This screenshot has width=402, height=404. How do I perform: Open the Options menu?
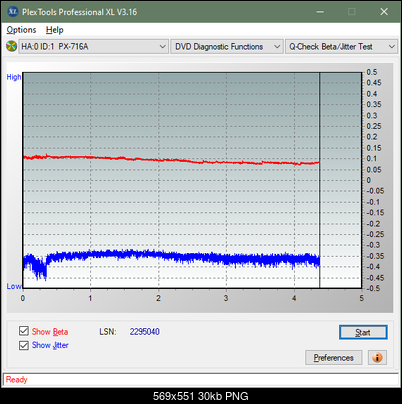pos(21,30)
